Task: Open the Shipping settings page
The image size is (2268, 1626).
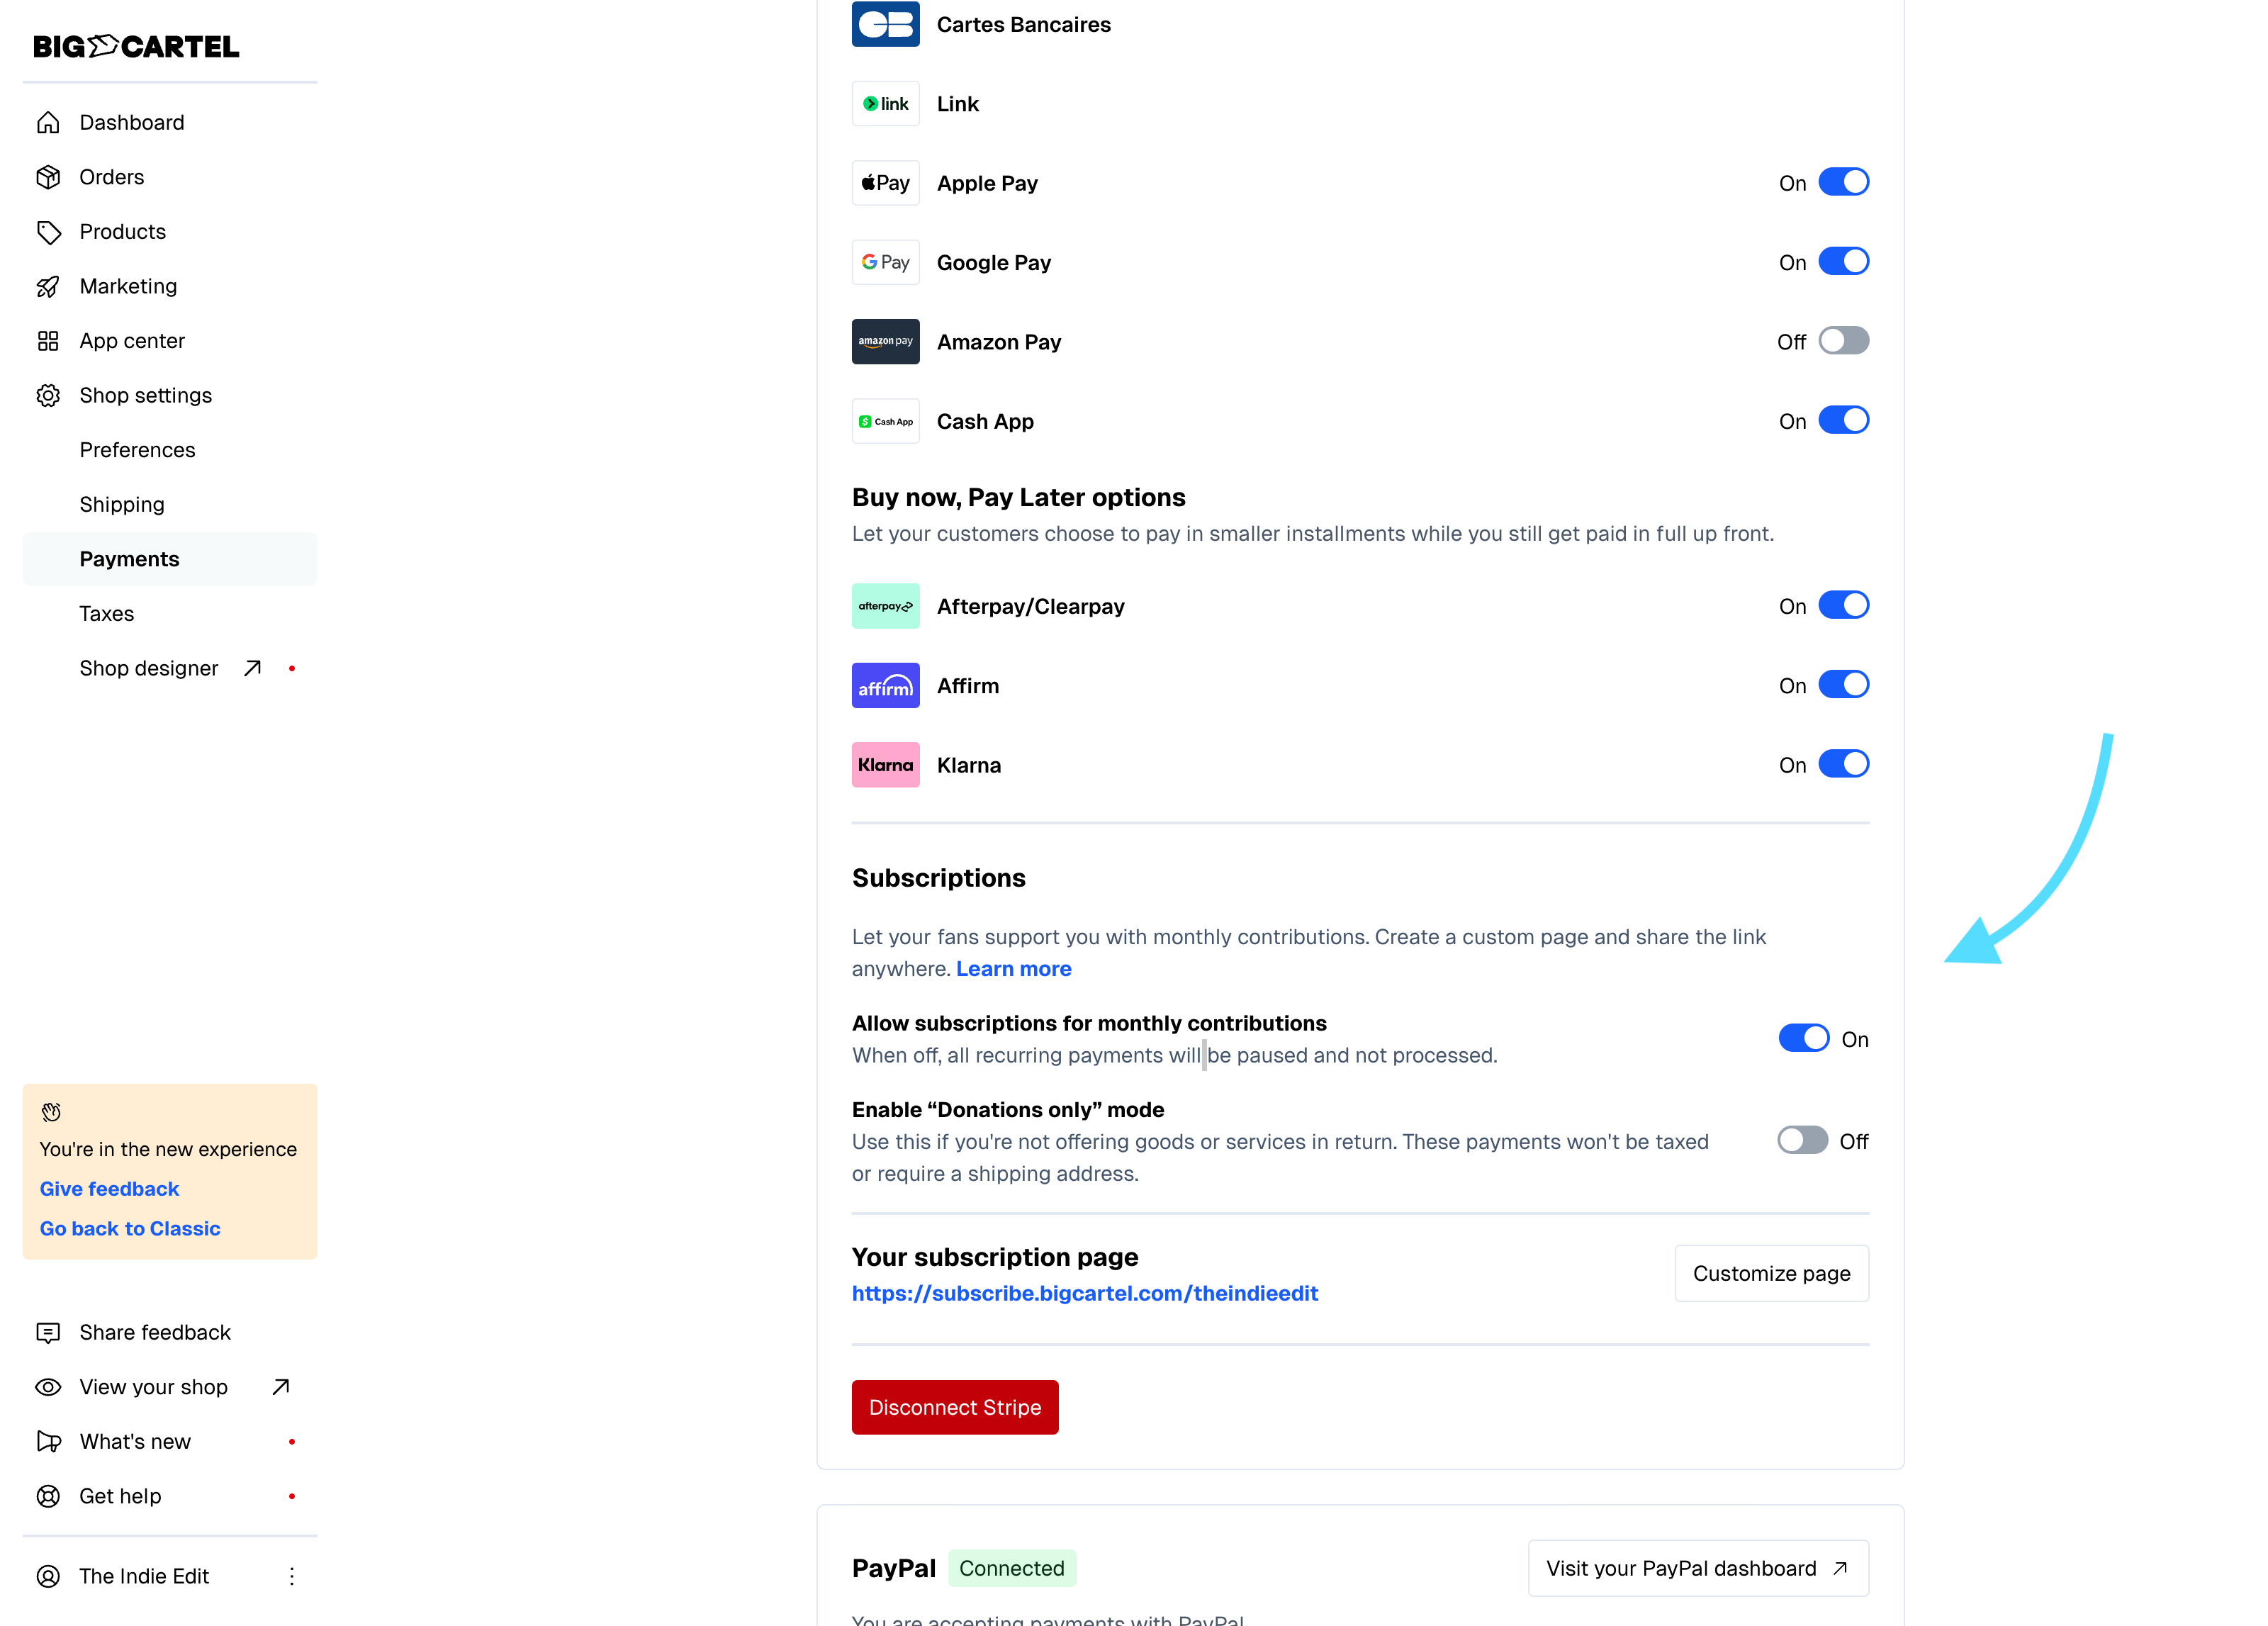Action: (x=122, y=504)
